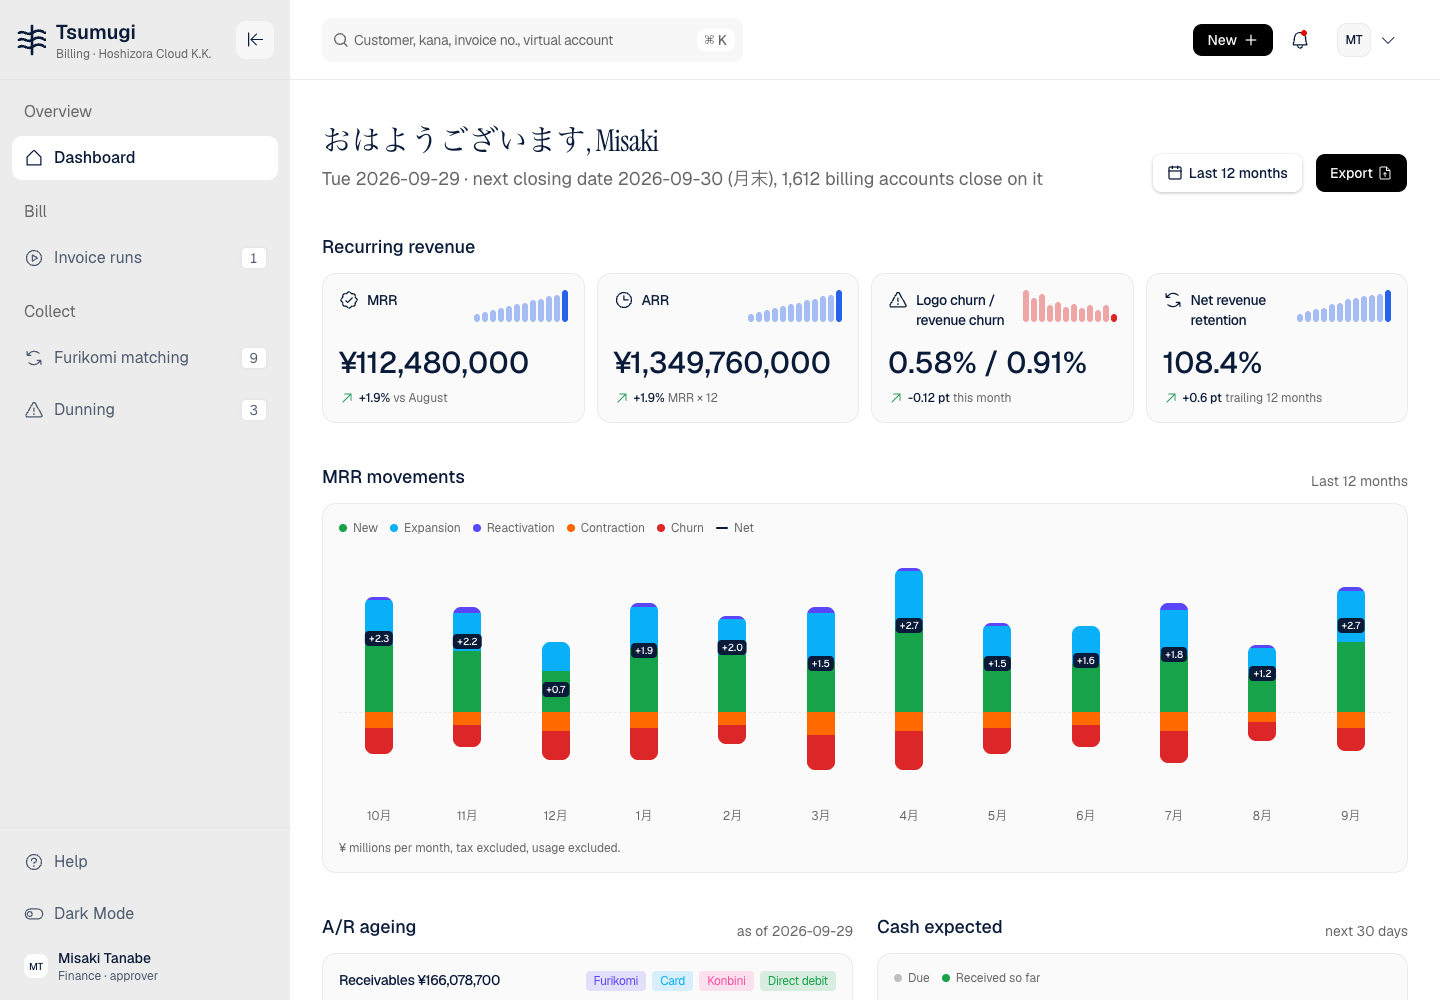Click the churn card warning triangle icon
1440x1000 pixels.
coord(898,300)
